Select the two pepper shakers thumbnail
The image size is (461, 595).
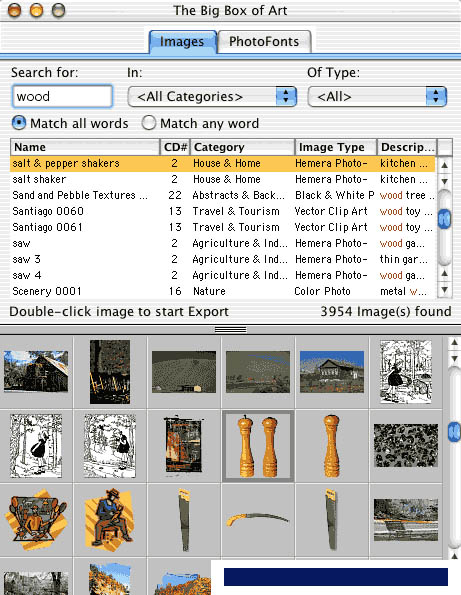tap(258, 446)
